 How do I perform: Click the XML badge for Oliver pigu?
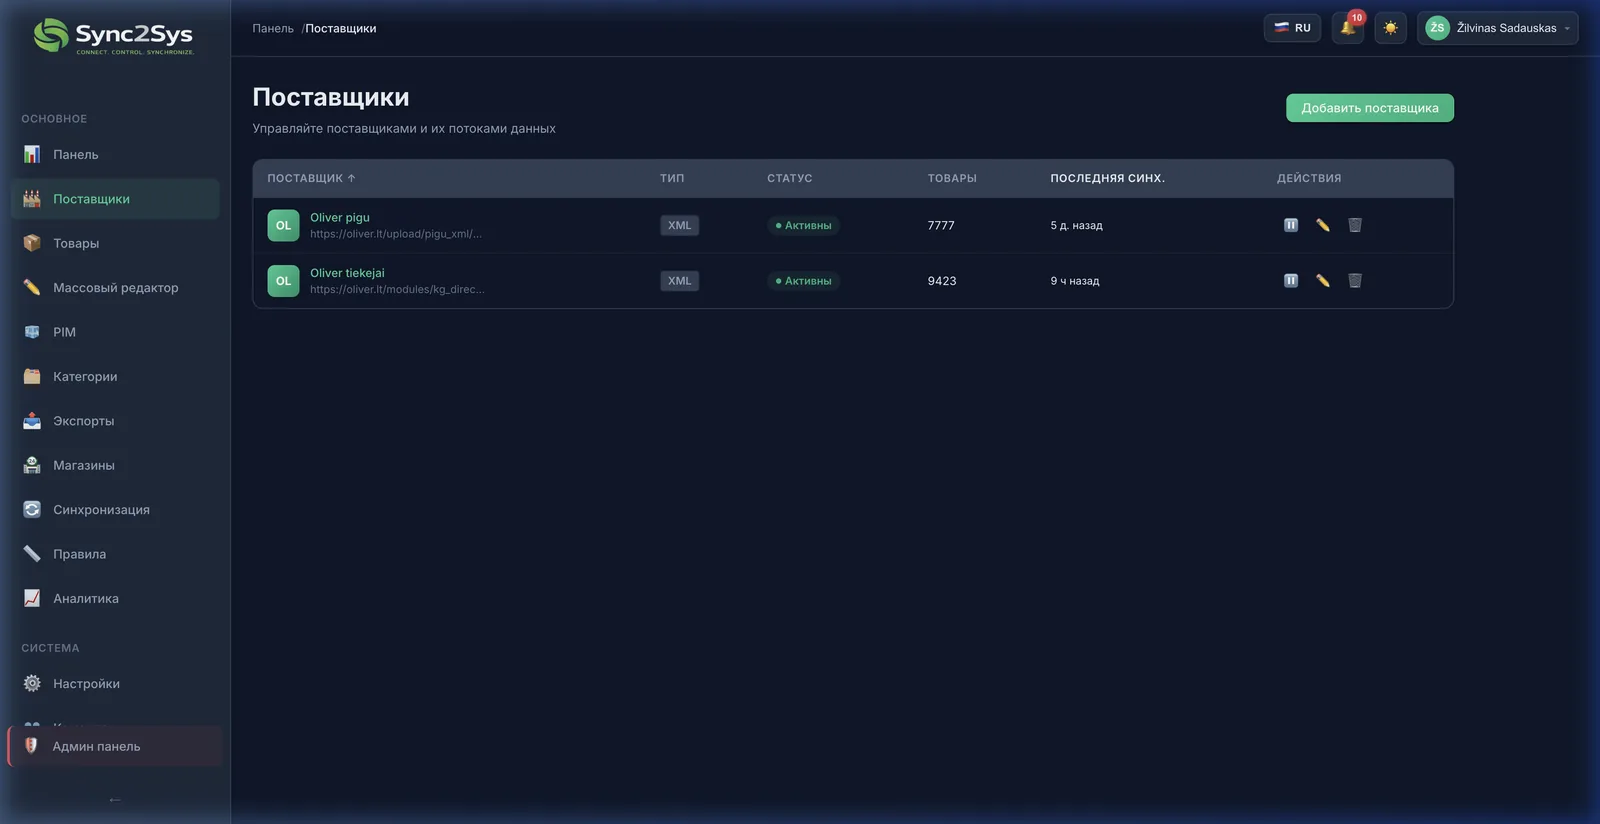click(x=679, y=225)
